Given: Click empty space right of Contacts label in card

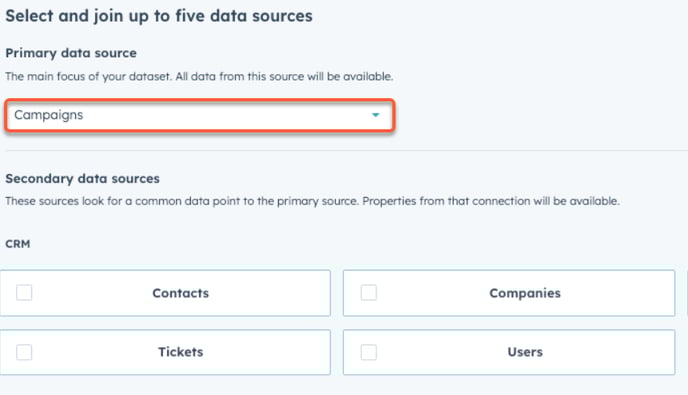Looking at the screenshot, I should [x=268, y=293].
